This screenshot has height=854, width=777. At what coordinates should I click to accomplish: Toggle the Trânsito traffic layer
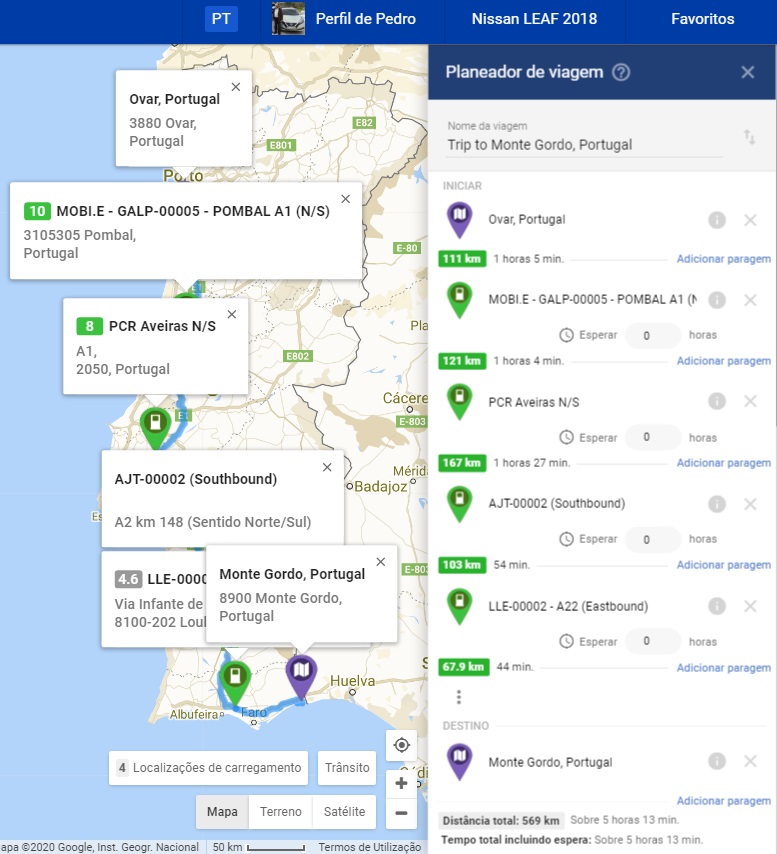point(347,768)
